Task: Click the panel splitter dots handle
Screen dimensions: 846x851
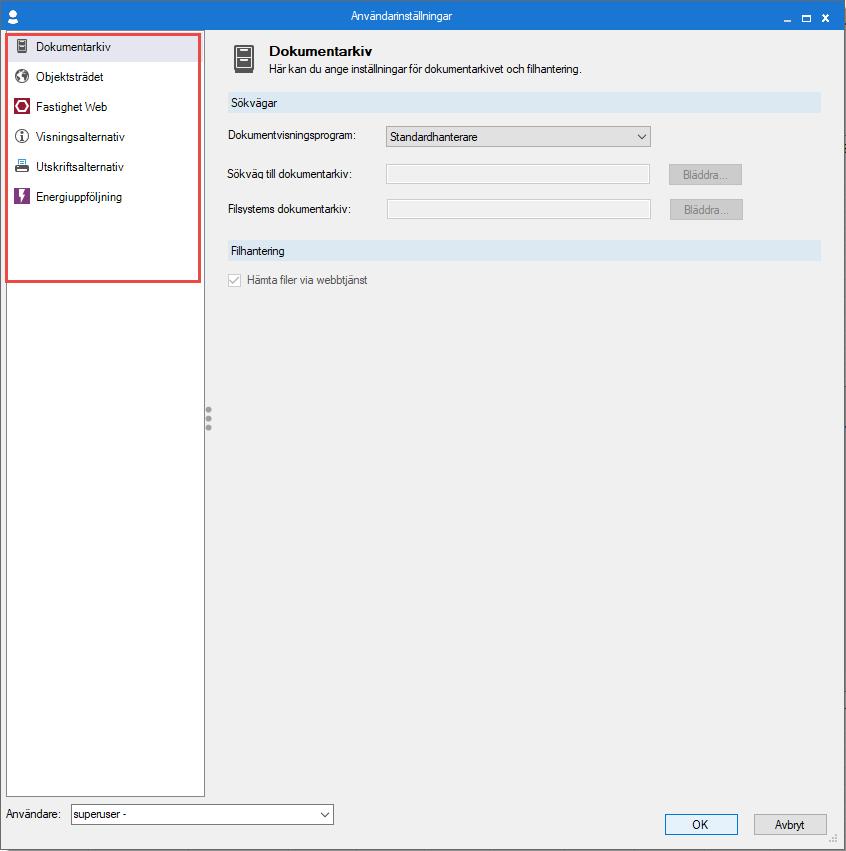Action: (x=208, y=418)
